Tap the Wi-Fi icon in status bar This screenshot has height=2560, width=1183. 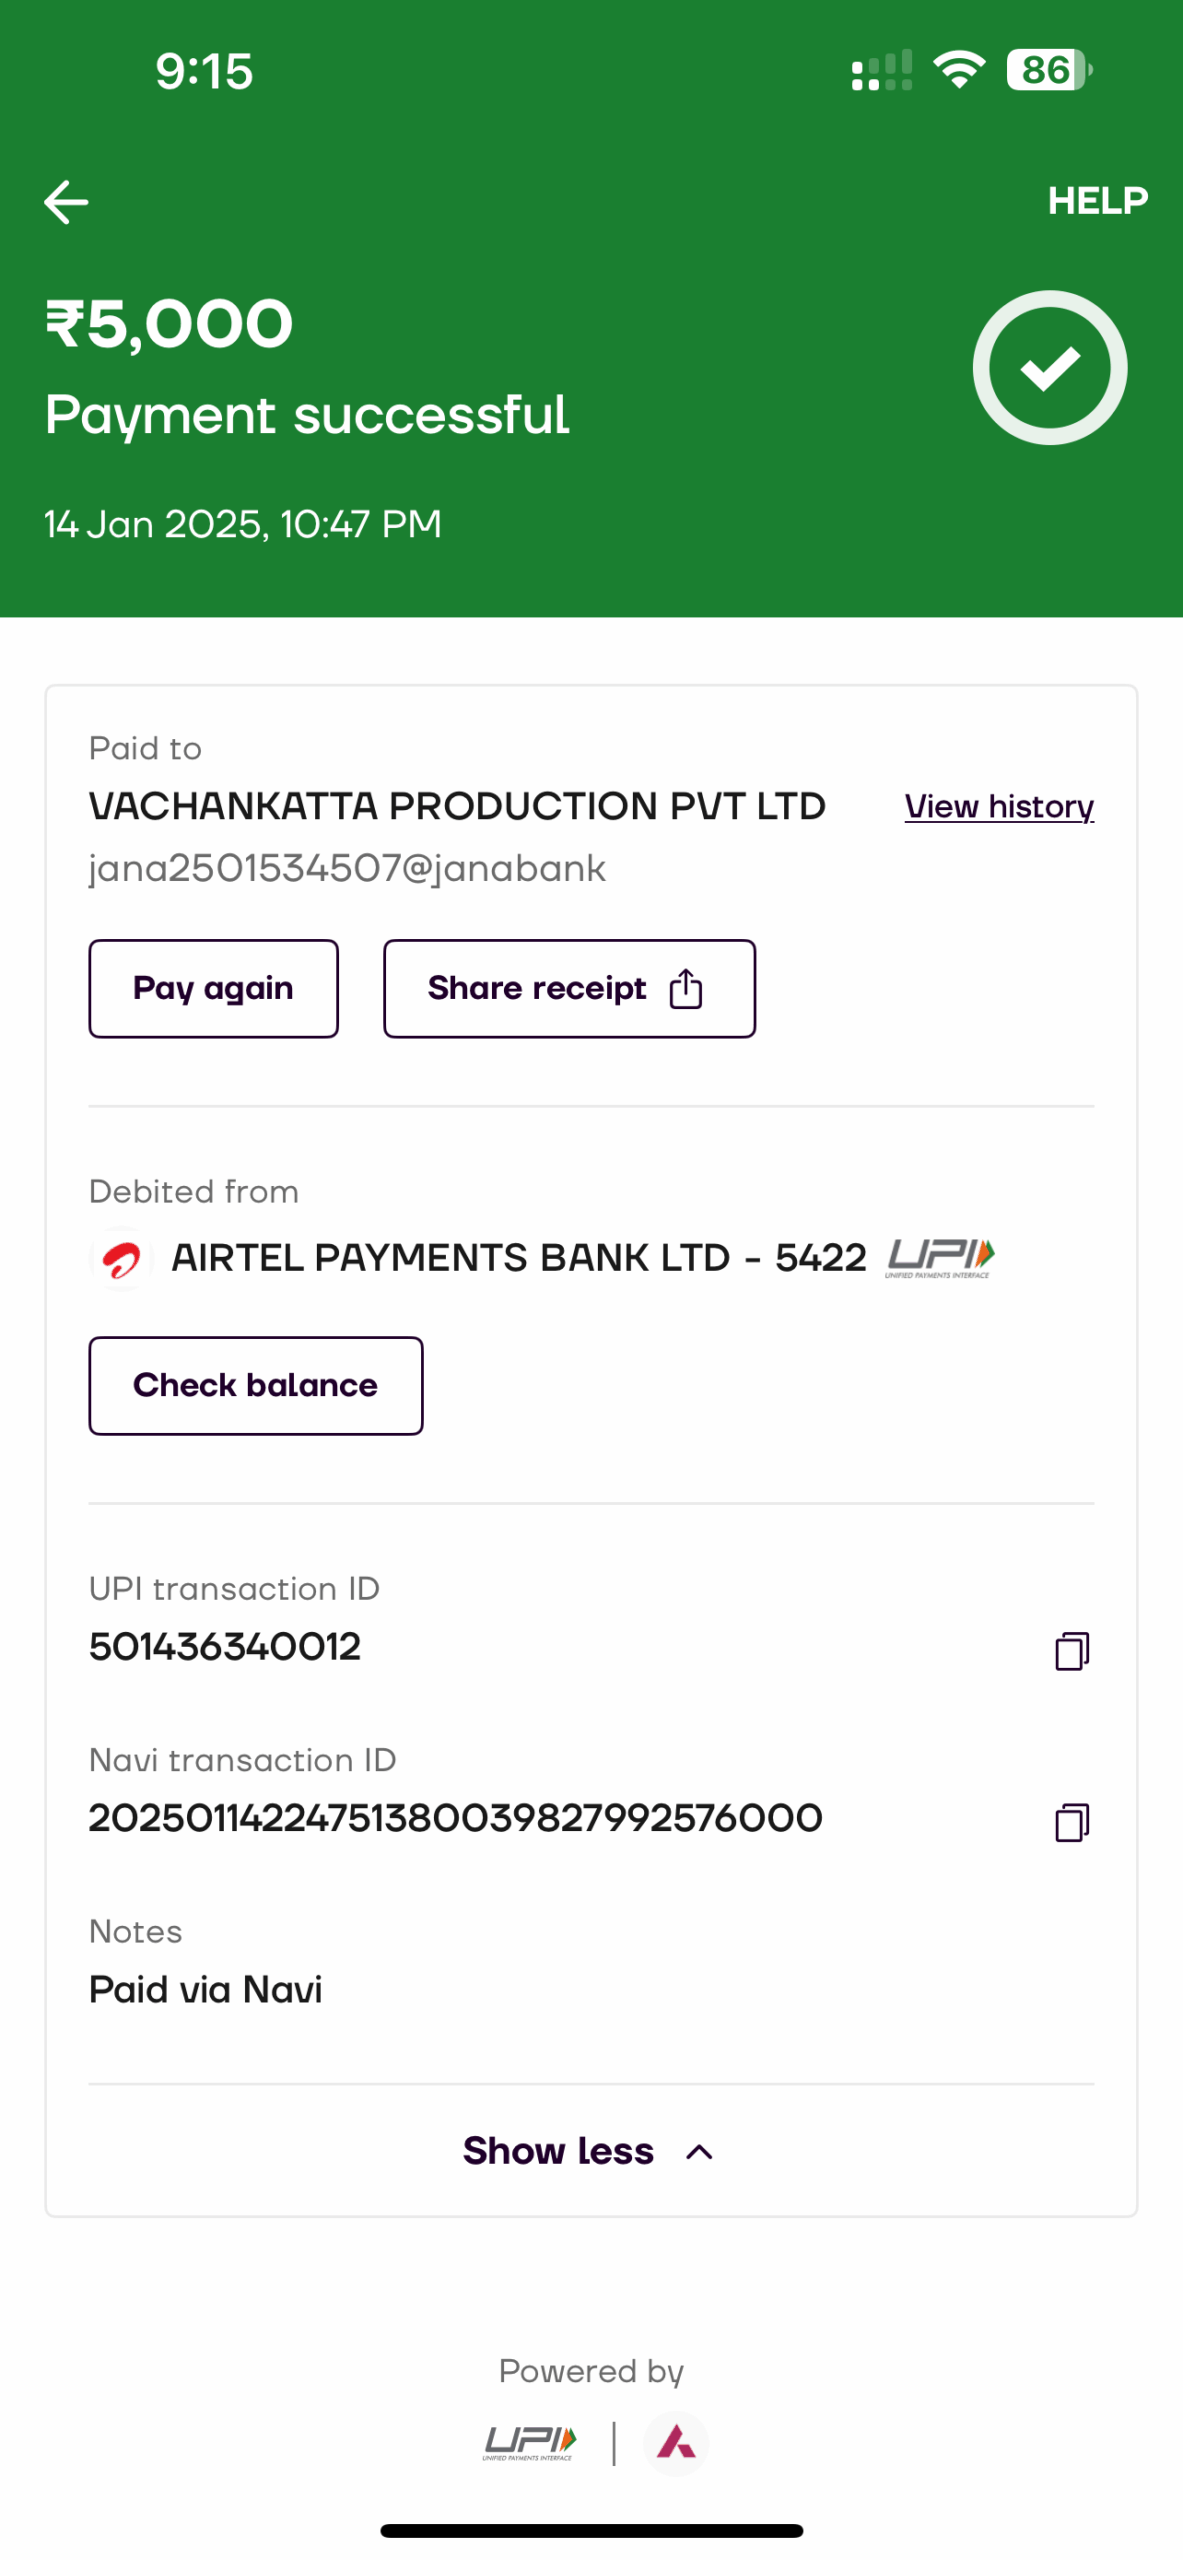coord(958,71)
